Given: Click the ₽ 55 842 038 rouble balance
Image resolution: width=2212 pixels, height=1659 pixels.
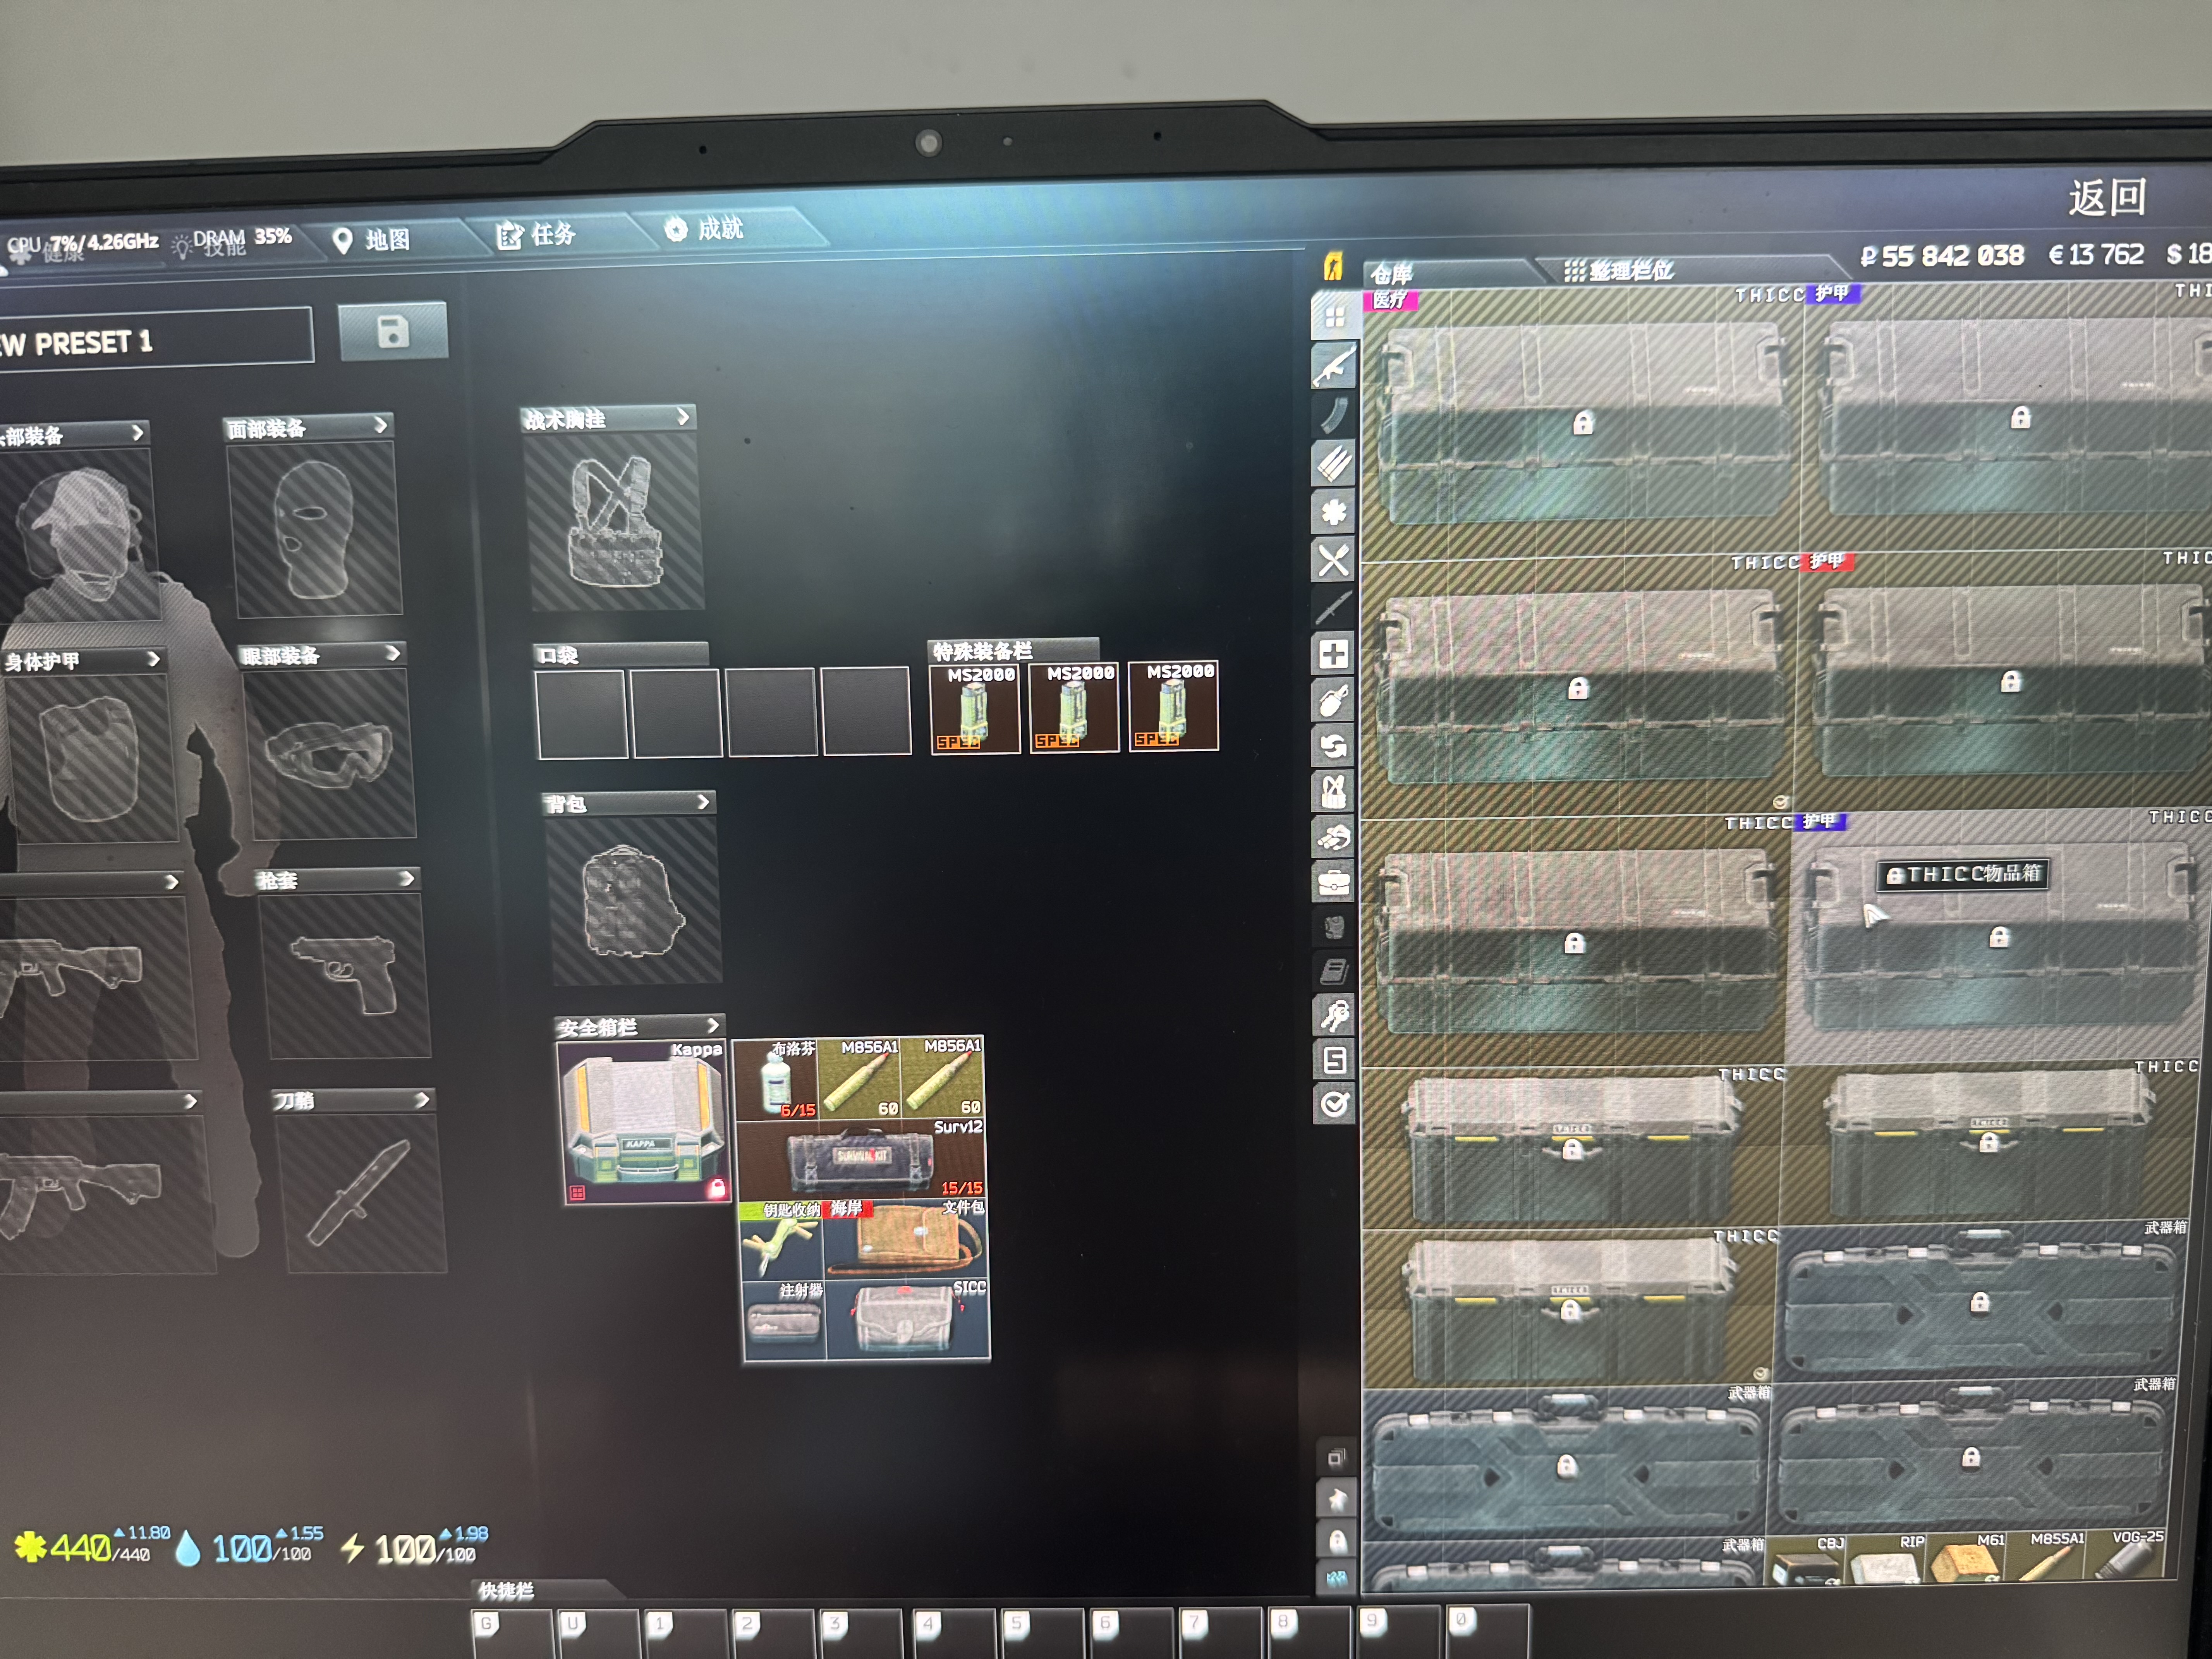Looking at the screenshot, I should click(x=1942, y=256).
